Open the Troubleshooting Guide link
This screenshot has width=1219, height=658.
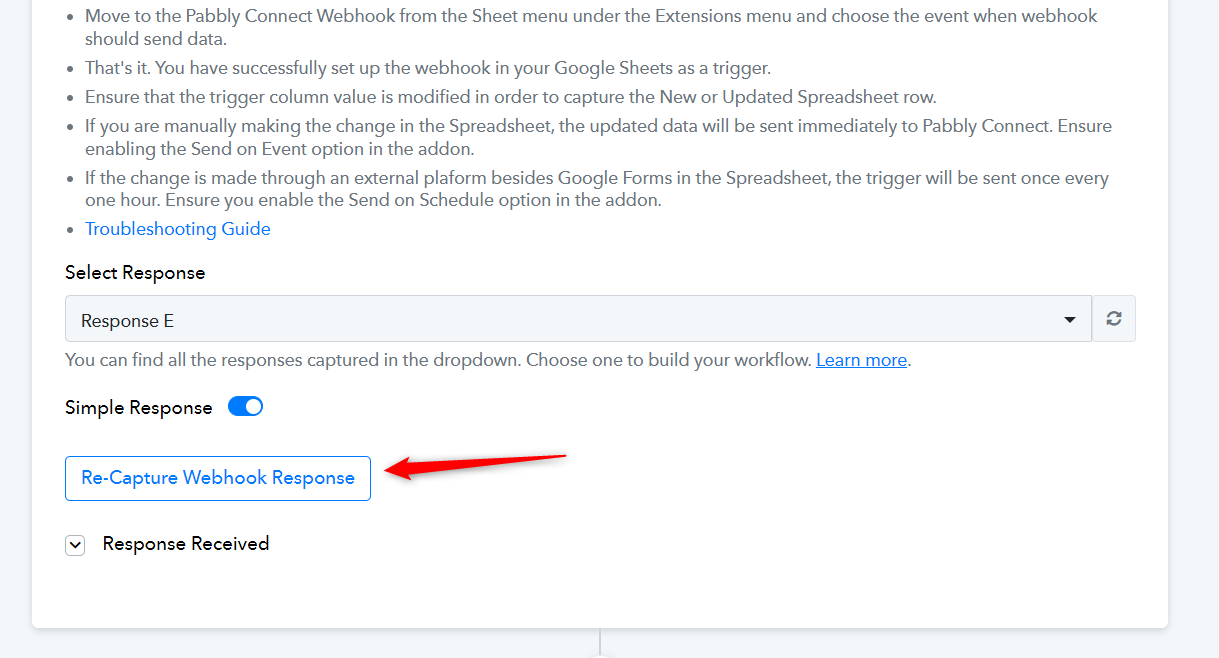[x=178, y=229]
